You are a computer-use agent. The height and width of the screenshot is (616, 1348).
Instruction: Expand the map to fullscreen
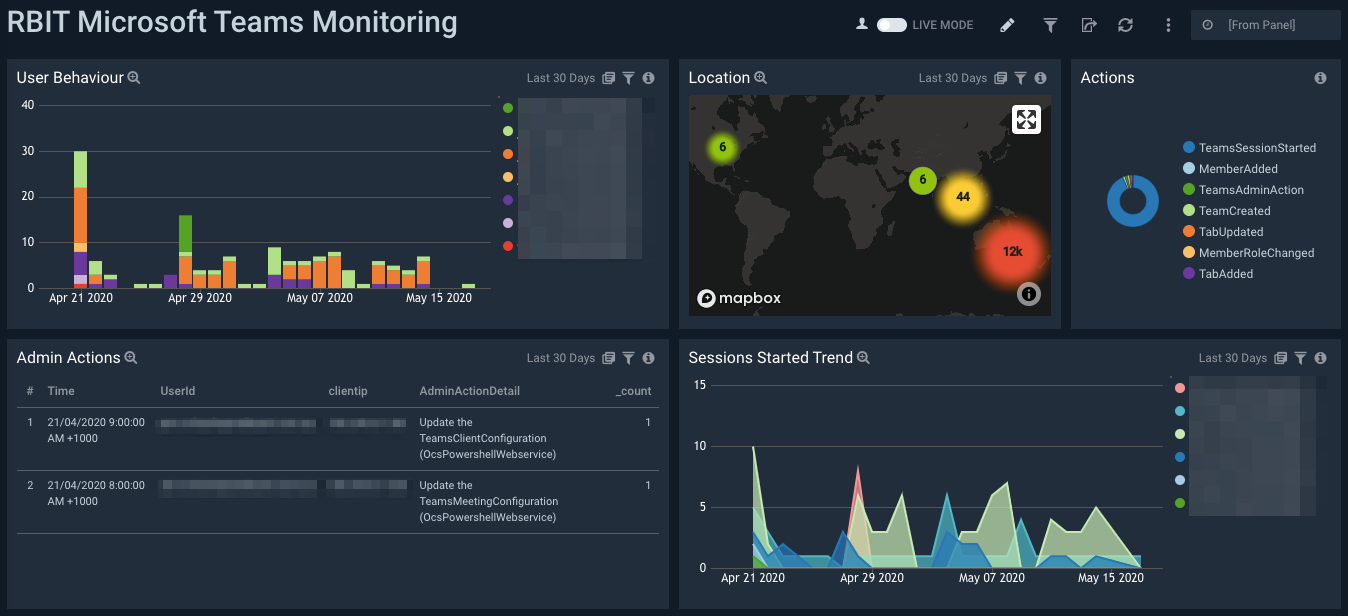(1026, 119)
